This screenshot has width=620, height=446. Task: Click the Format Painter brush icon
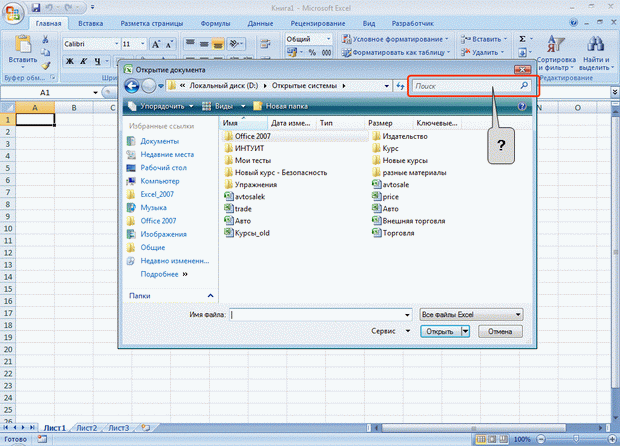tap(46, 66)
